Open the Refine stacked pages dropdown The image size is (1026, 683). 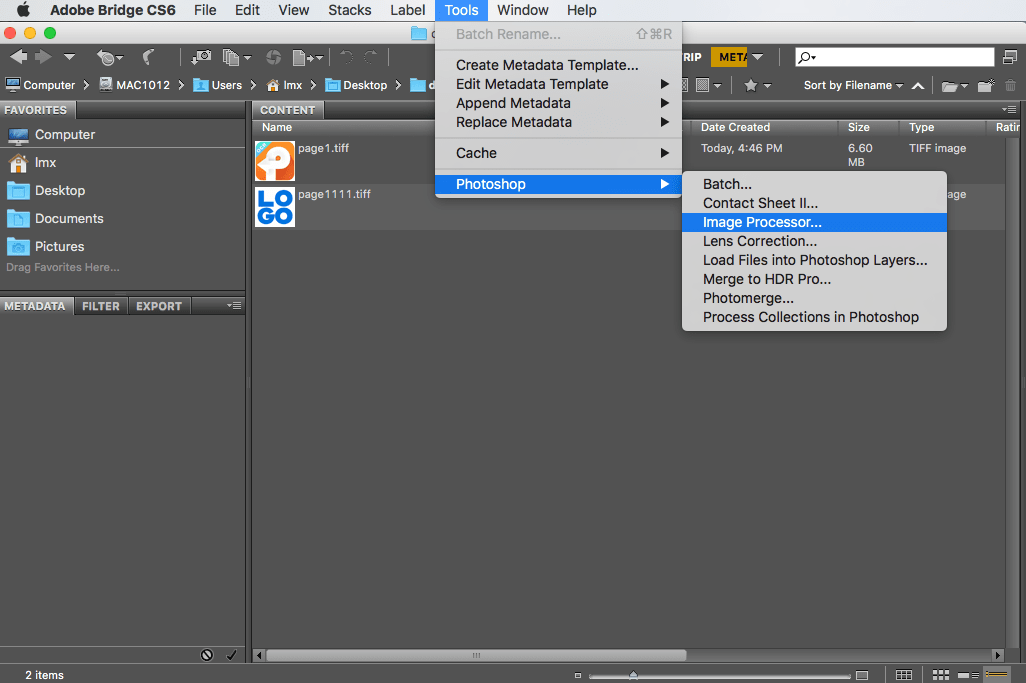coord(236,58)
